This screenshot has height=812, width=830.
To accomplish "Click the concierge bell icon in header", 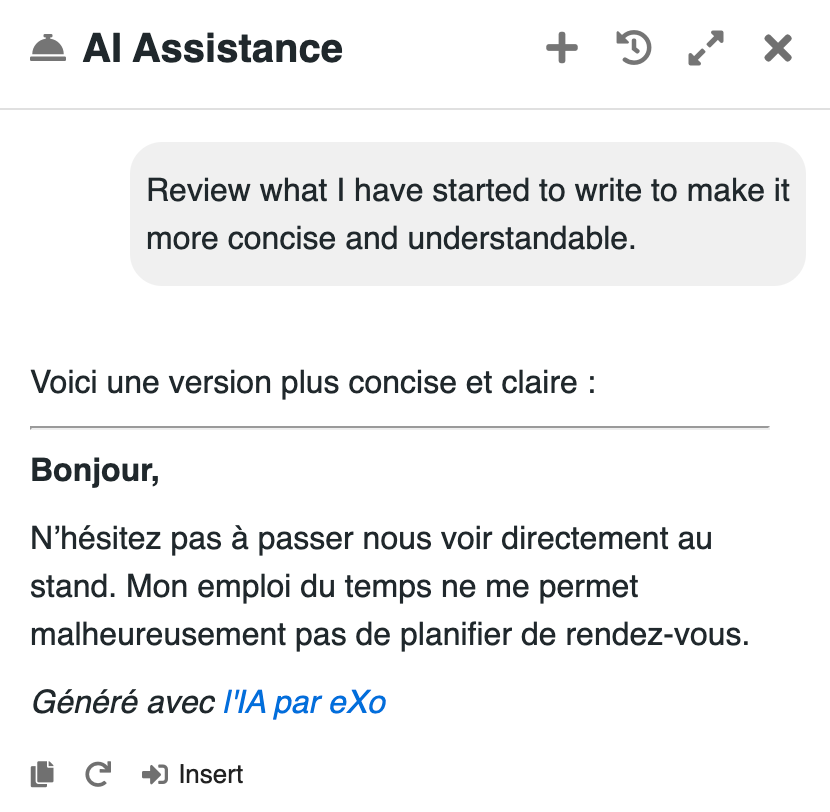I will coord(48,49).
